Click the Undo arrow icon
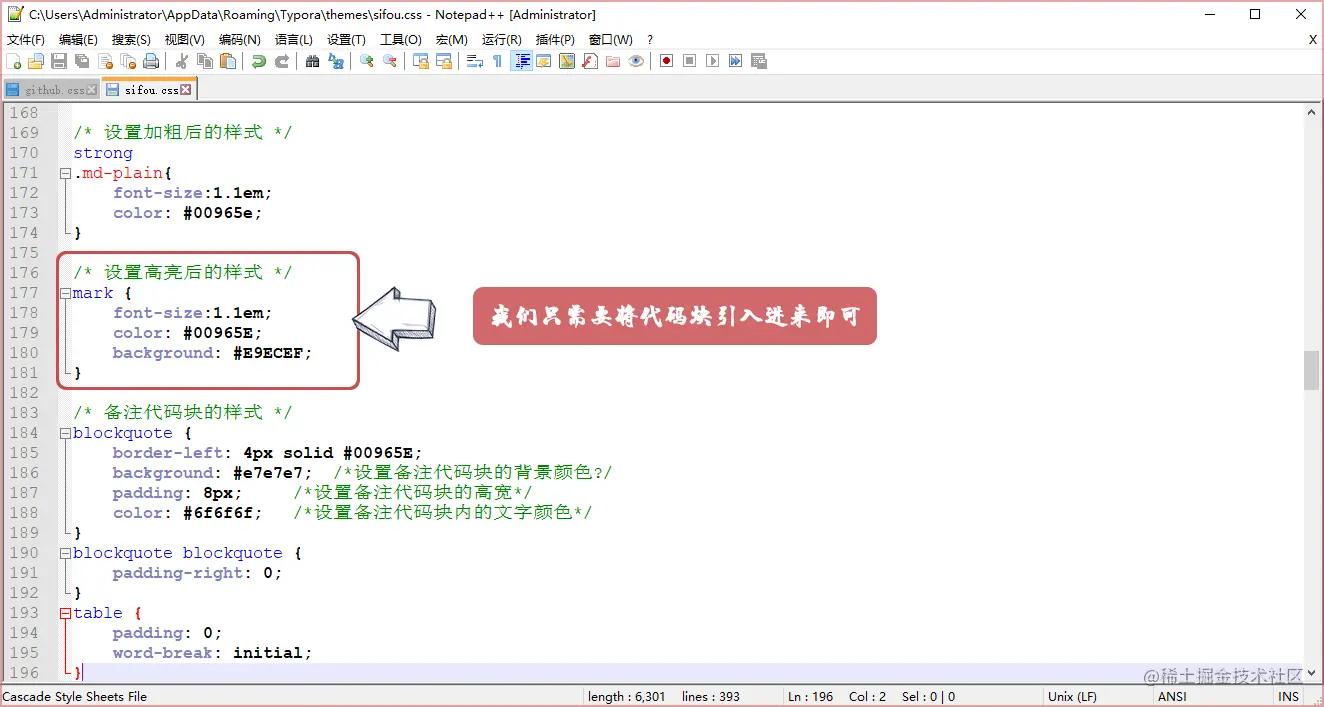Viewport: 1324px width, 707px height. point(259,61)
